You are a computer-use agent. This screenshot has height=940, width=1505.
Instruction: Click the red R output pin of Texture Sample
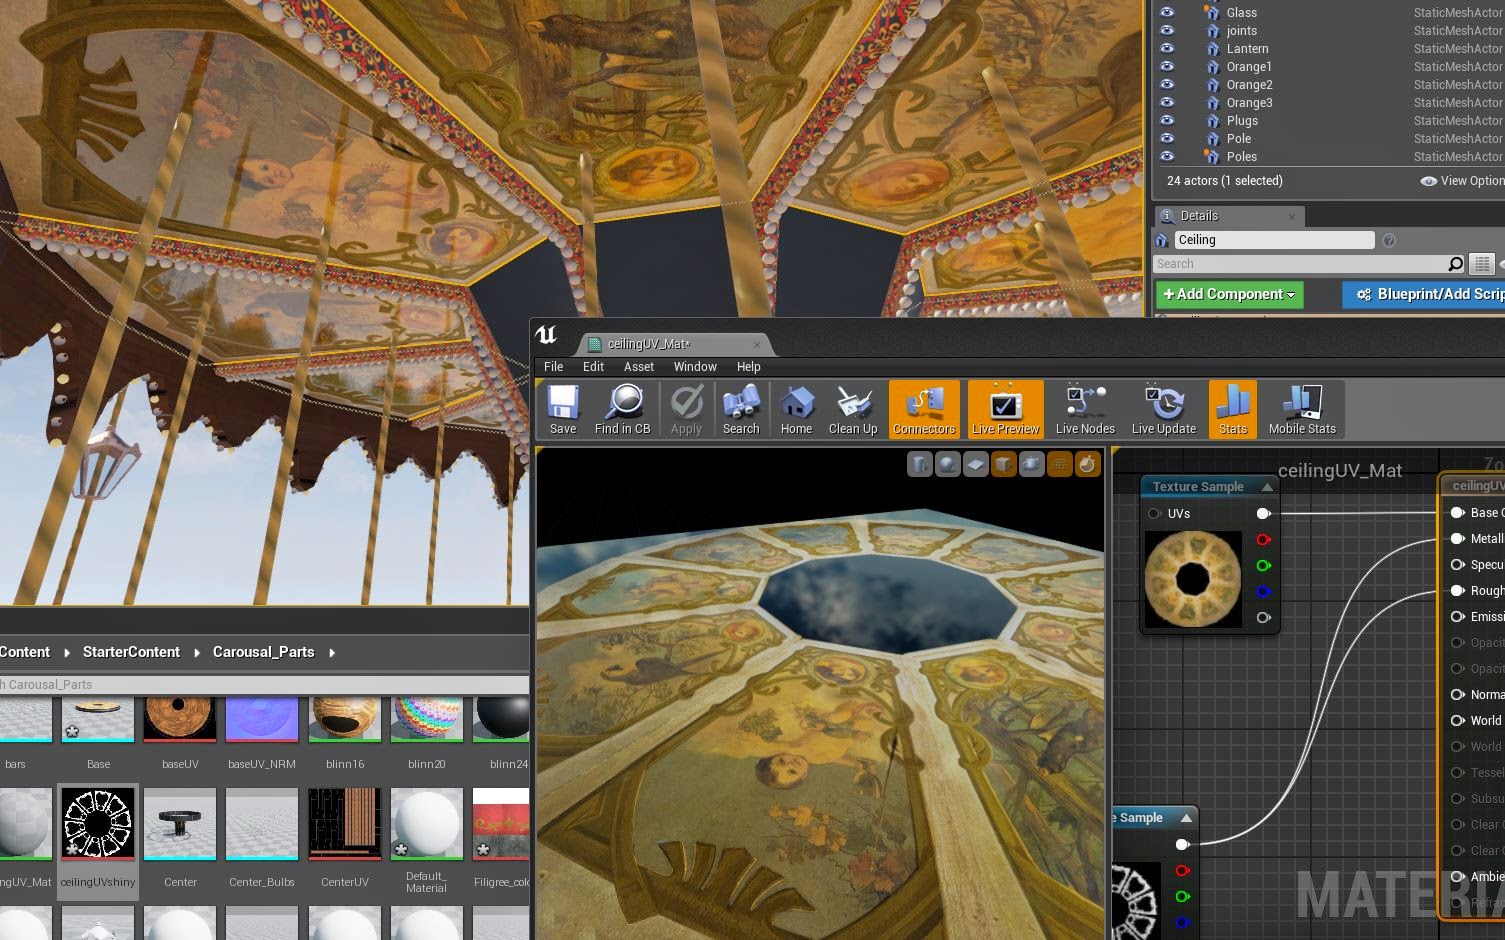click(1264, 540)
